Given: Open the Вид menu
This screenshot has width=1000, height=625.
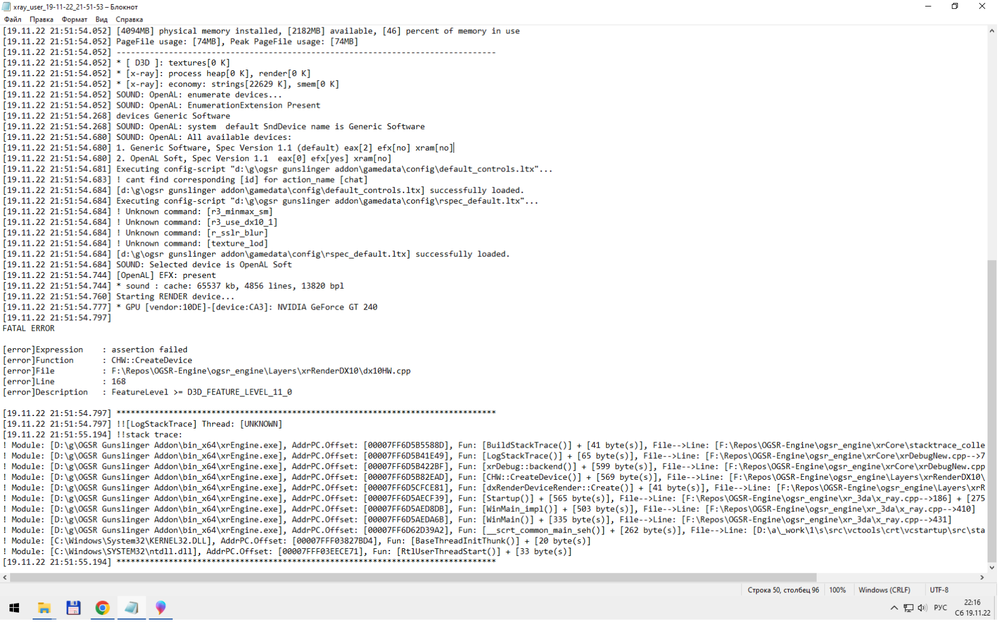Looking at the screenshot, I should [x=101, y=19].
